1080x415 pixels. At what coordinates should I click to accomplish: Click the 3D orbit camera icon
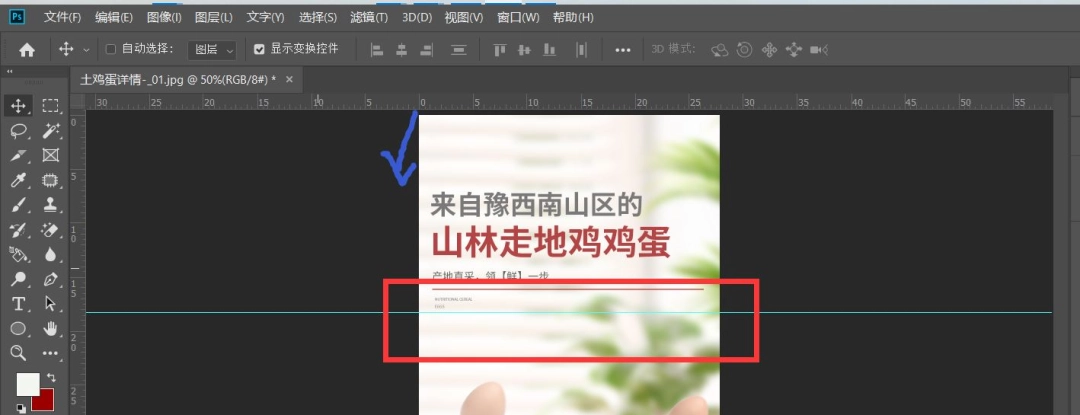[x=720, y=50]
